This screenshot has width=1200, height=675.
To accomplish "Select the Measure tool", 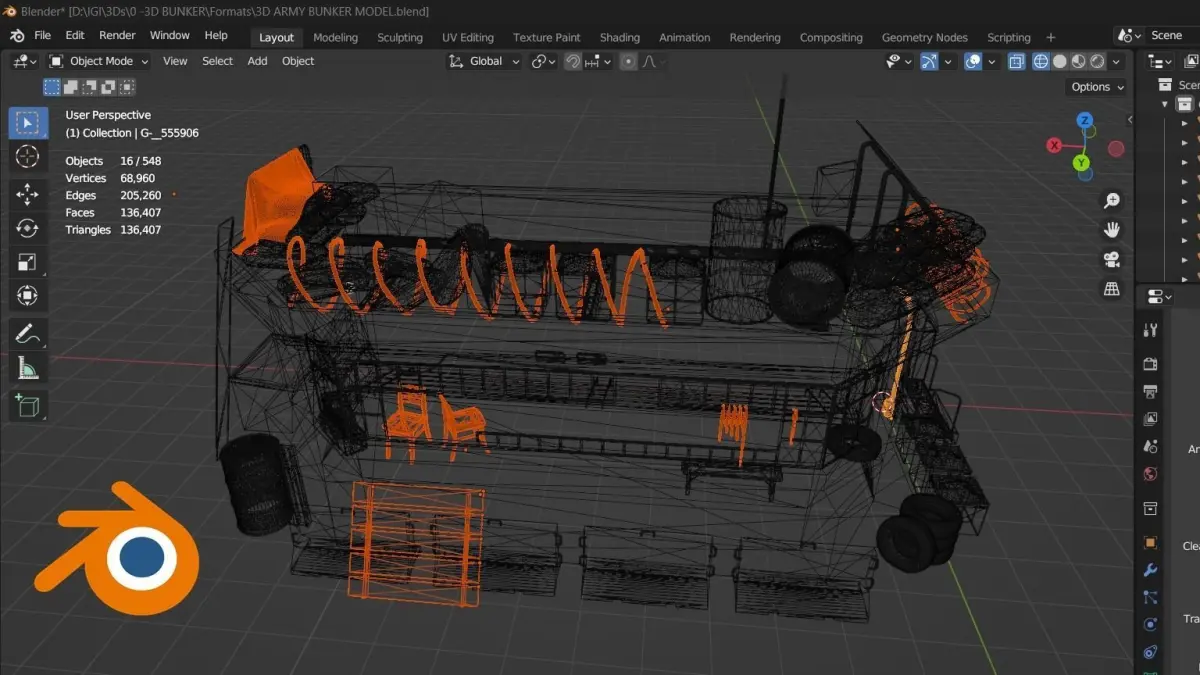I will (27, 368).
